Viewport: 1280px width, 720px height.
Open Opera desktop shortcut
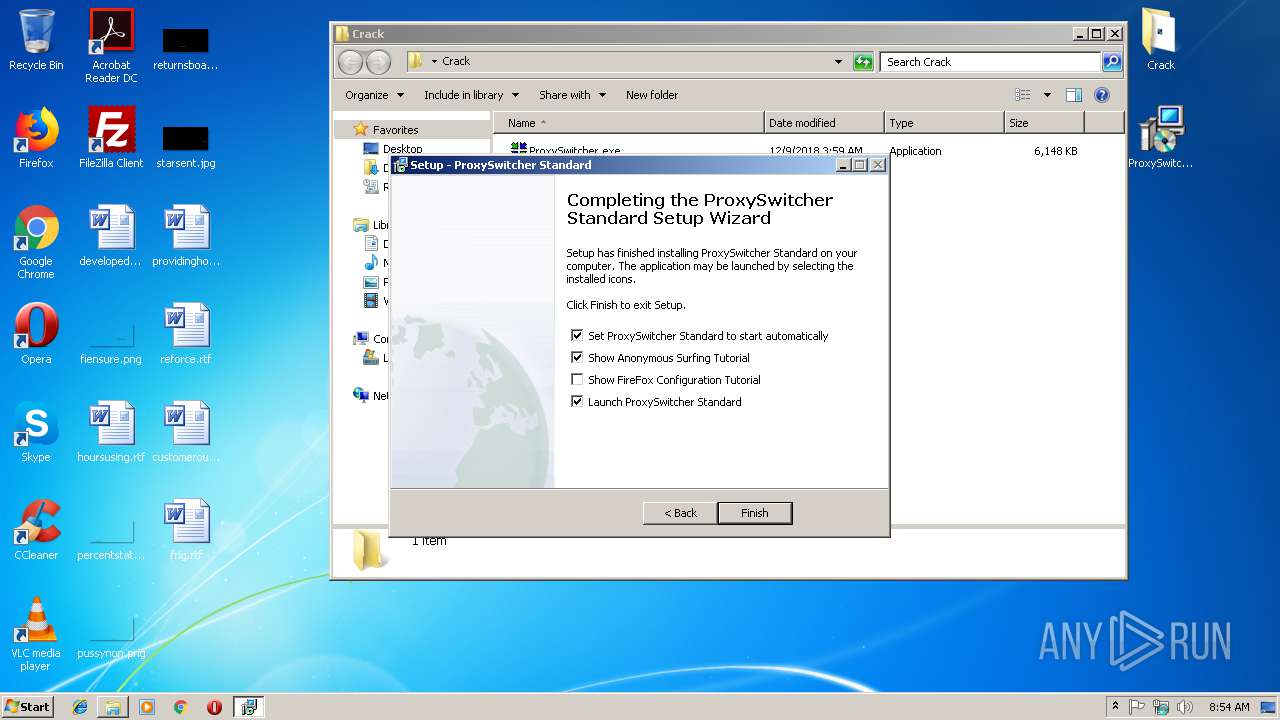pyautogui.click(x=36, y=334)
